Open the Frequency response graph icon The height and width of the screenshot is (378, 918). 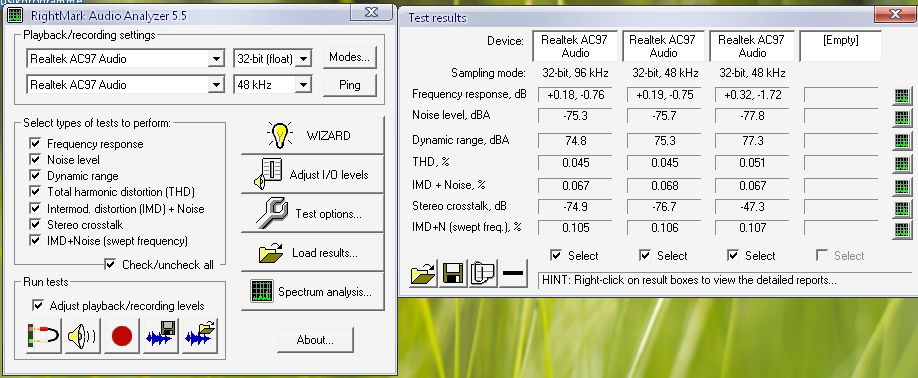[902, 96]
